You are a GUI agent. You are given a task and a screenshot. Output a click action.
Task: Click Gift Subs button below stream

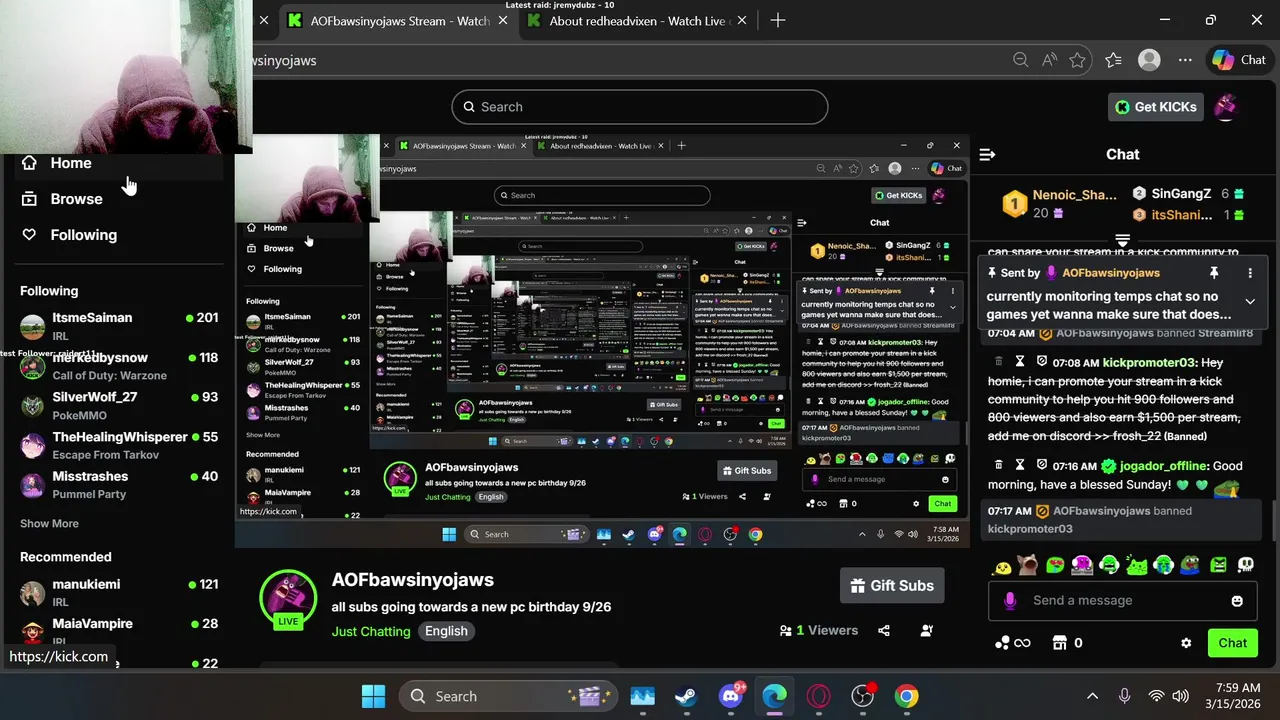892,586
